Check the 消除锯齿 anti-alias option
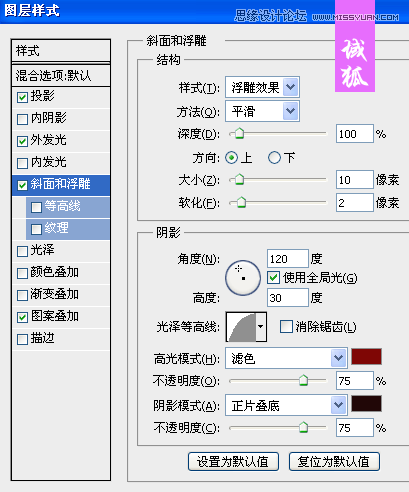The image size is (409, 492). pos(286,327)
